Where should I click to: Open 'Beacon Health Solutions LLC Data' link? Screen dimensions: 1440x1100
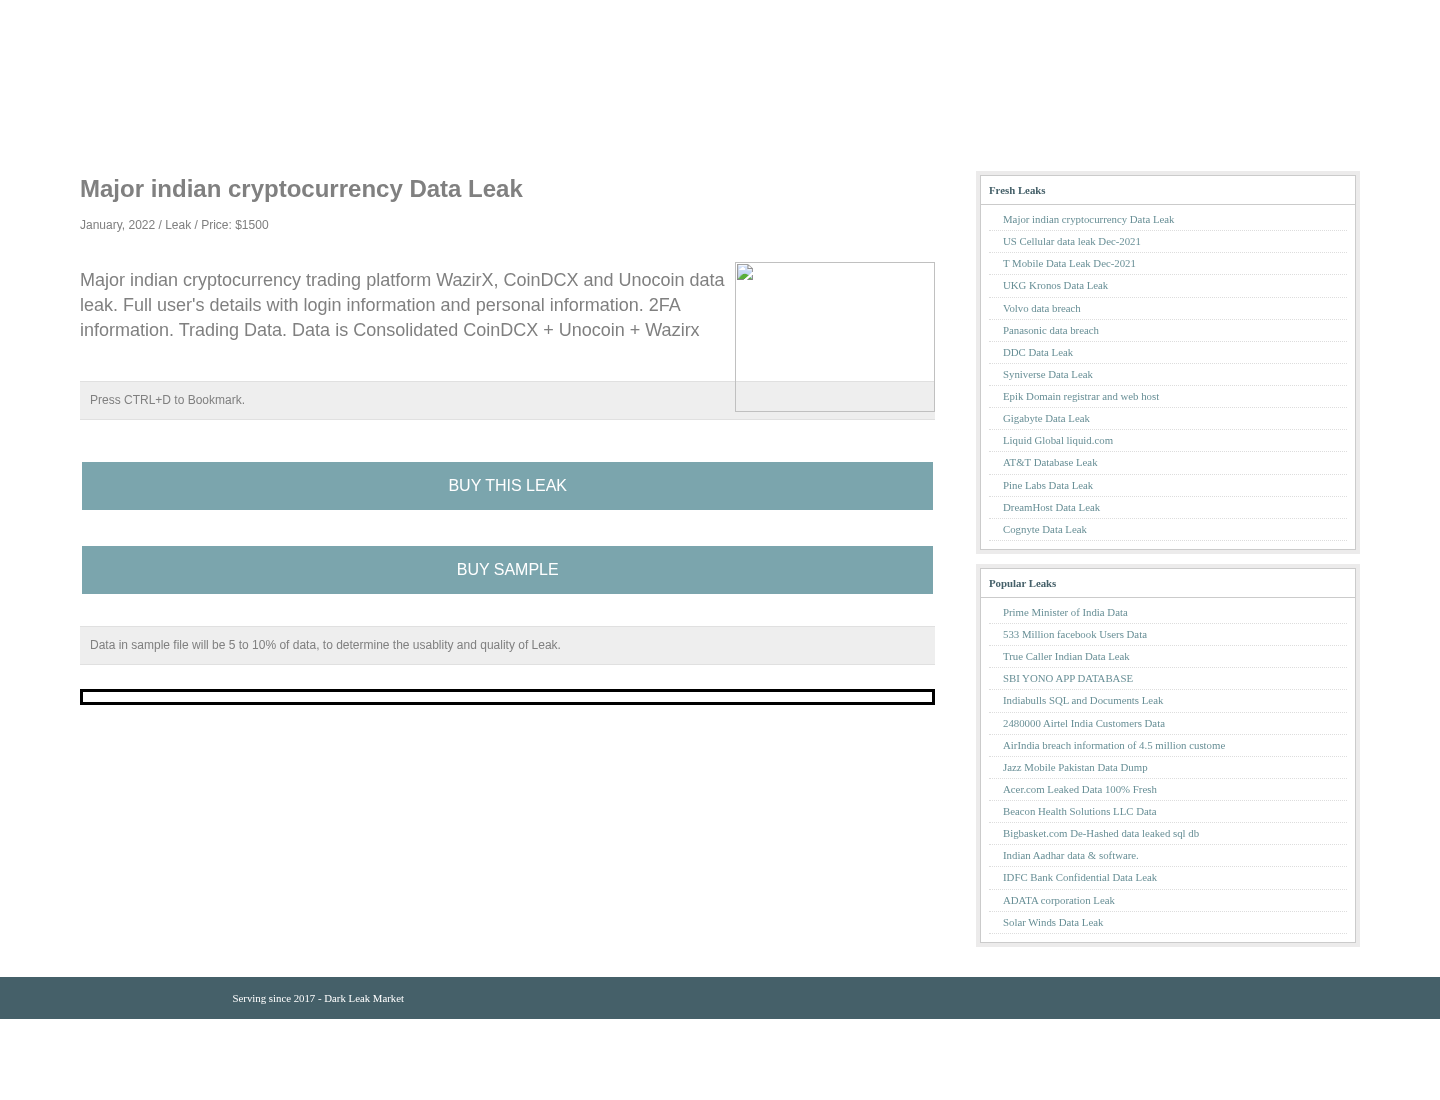[x=1079, y=811]
